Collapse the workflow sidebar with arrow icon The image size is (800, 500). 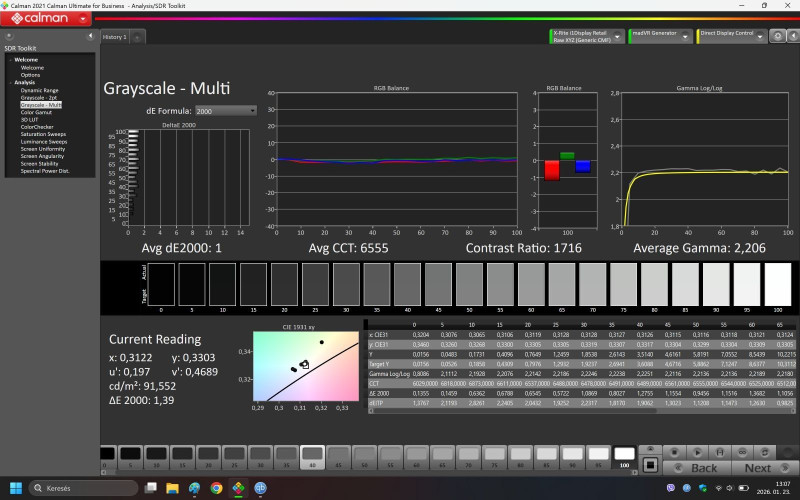click(90, 36)
